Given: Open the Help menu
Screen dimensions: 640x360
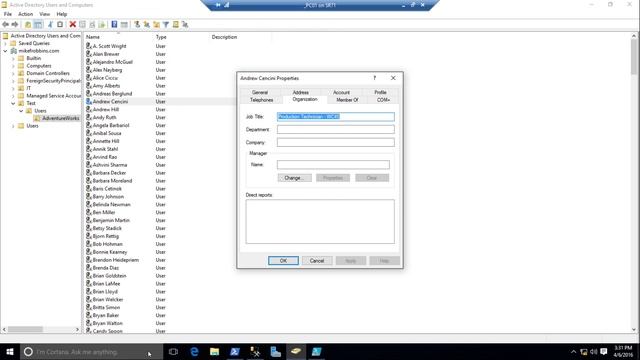Looking at the screenshot, I should tap(62, 14).
